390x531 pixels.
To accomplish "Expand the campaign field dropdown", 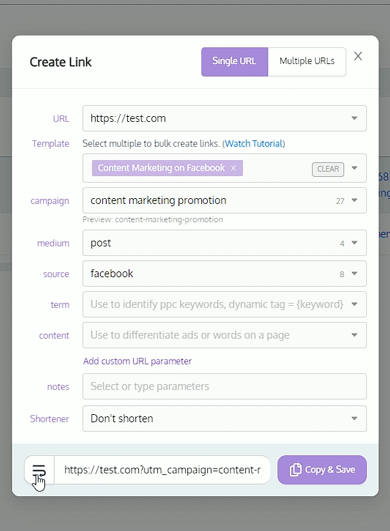I will click(354, 200).
